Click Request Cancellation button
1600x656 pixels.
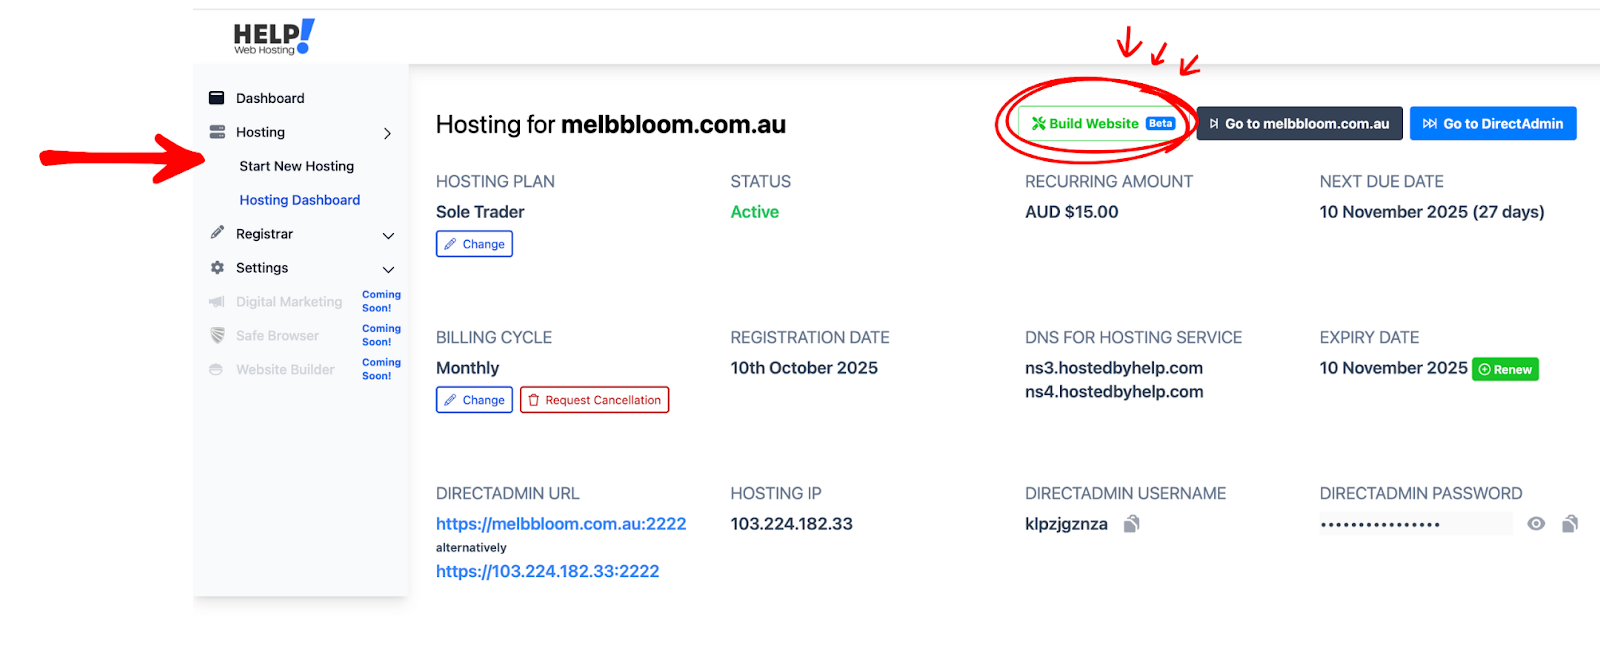point(594,400)
